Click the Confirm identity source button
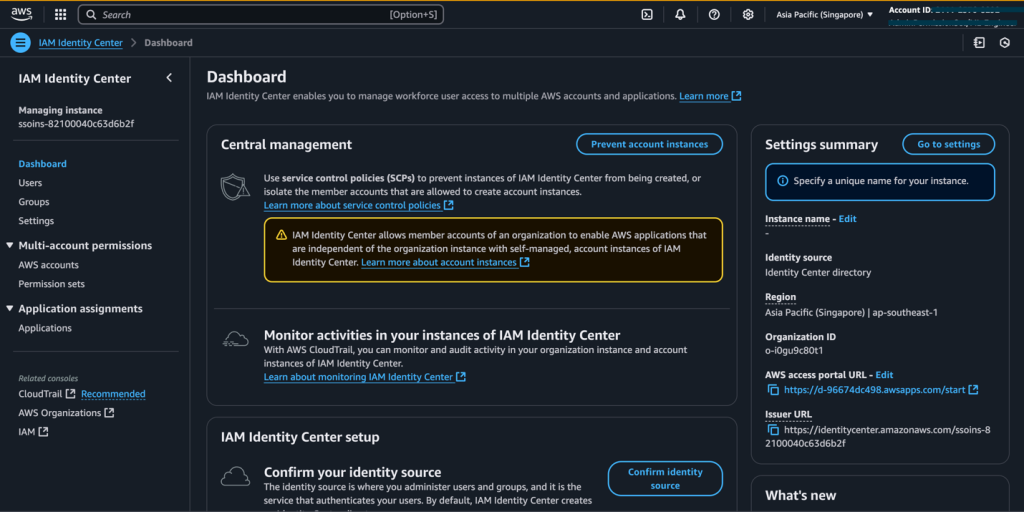The width and height of the screenshot is (1024, 512). [x=665, y=479]
